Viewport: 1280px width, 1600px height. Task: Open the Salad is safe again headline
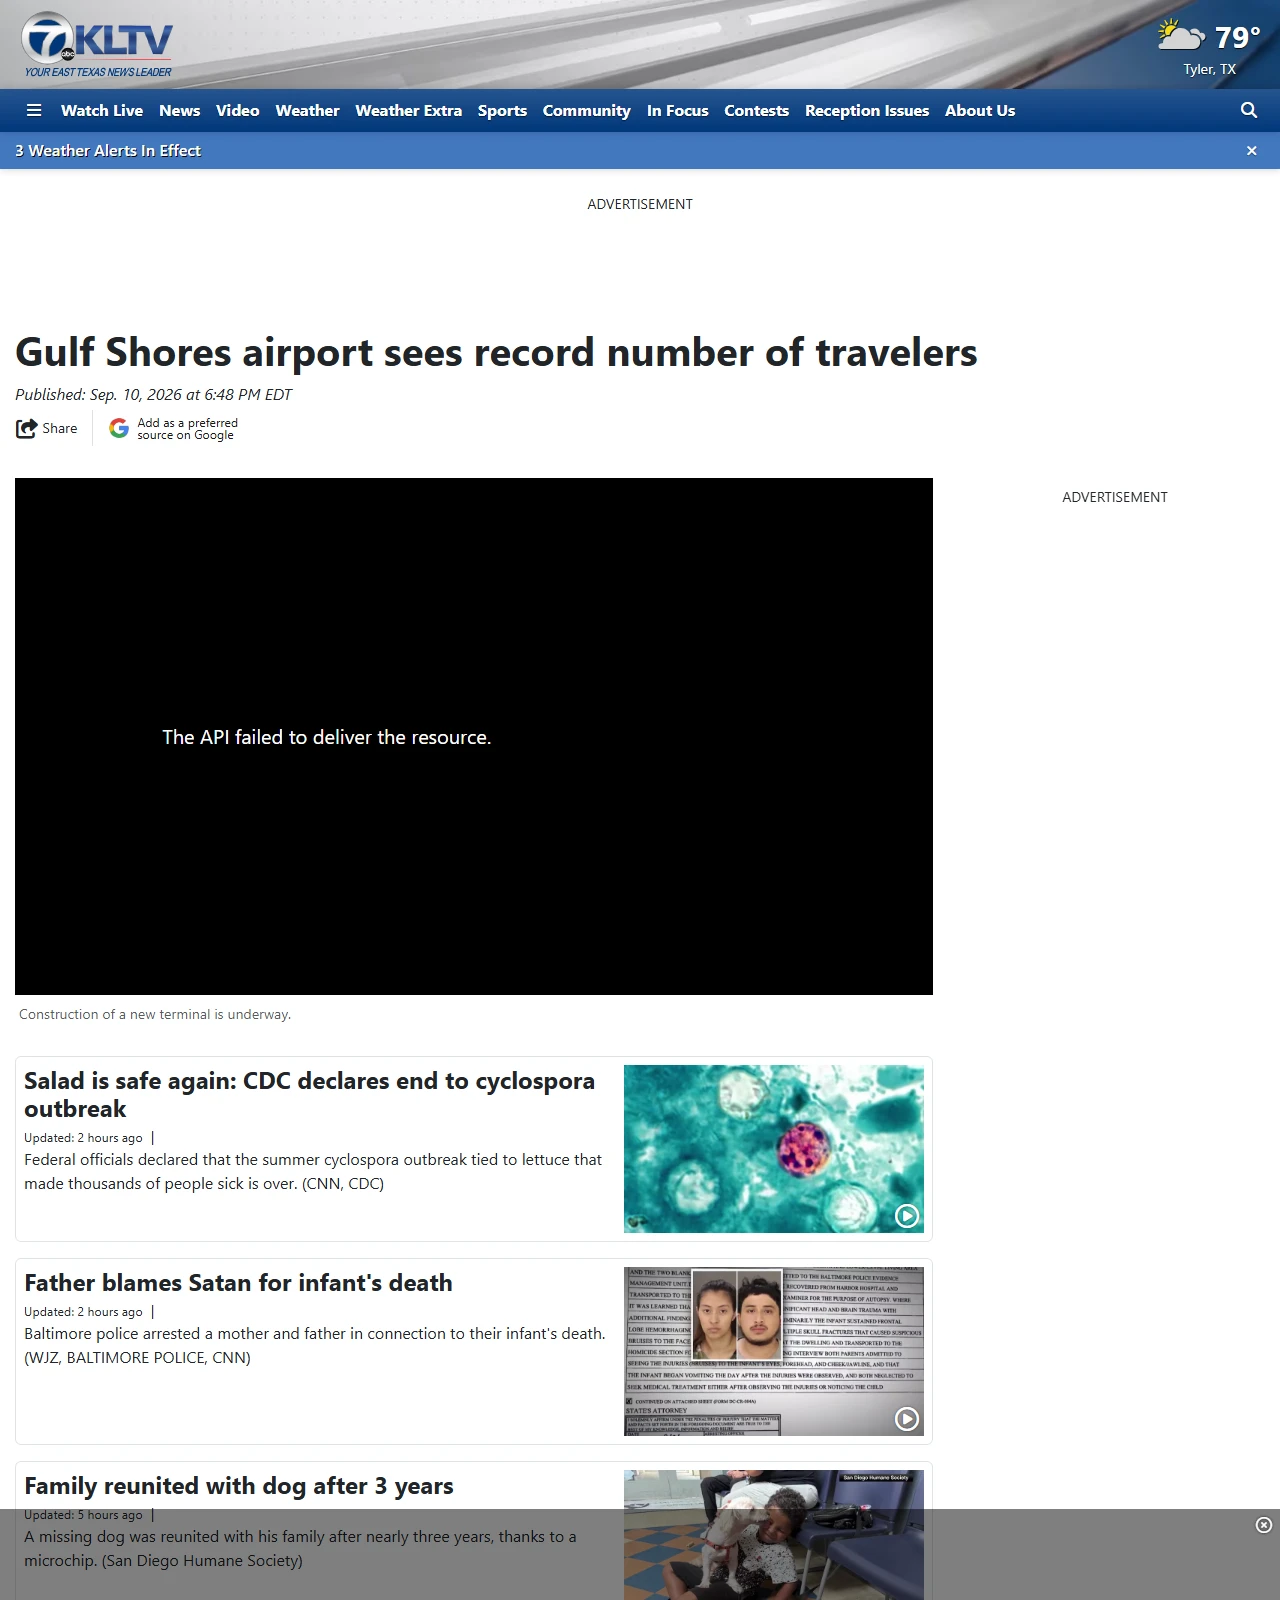coord(309,1095)
